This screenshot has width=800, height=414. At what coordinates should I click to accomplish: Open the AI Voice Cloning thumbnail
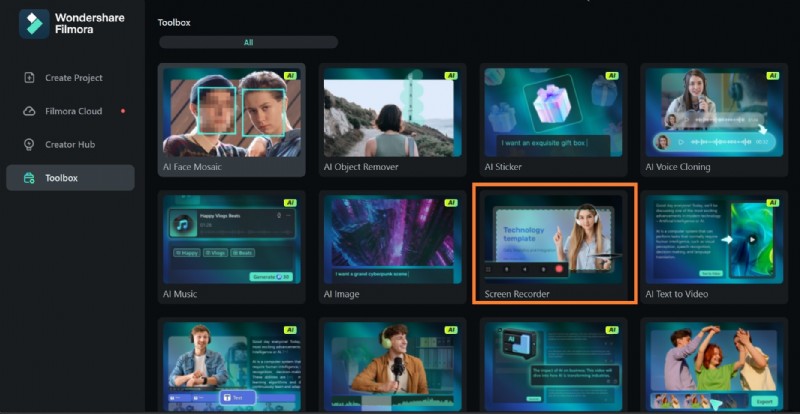click(x=714, y=112)
